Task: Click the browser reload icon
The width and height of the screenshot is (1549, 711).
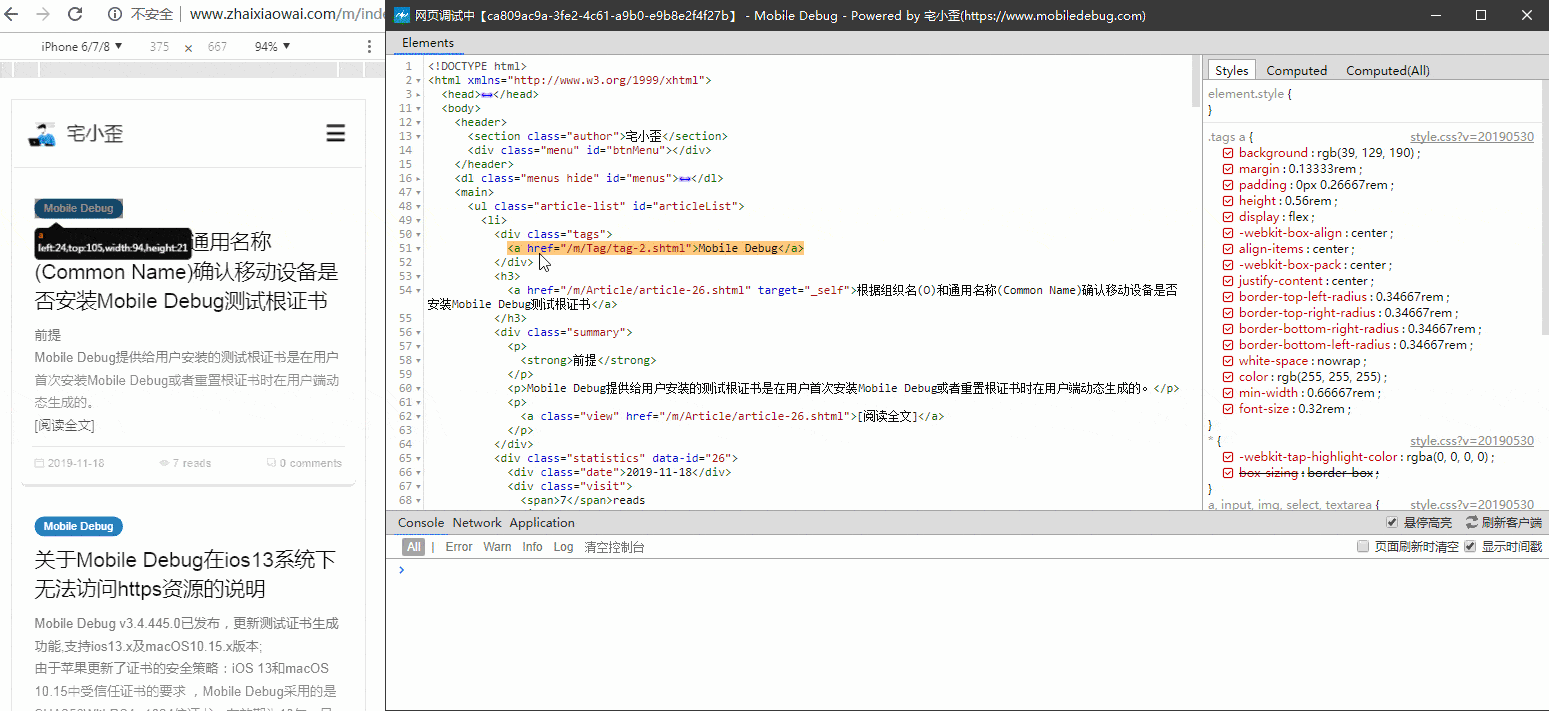Action: coord(75,15)
